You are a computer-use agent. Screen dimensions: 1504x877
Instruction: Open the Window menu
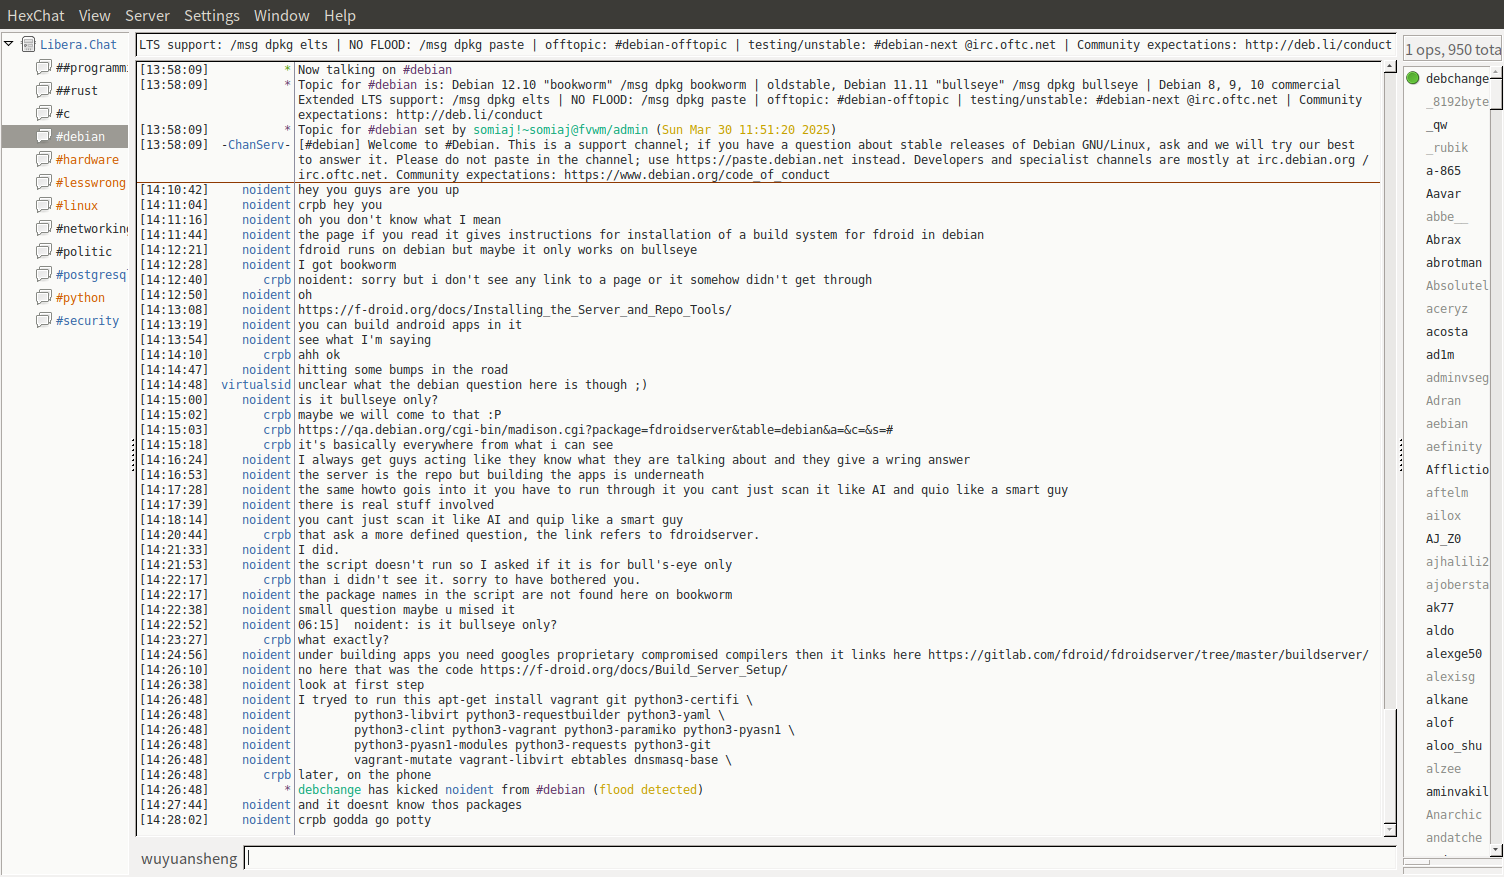point(282,15)
